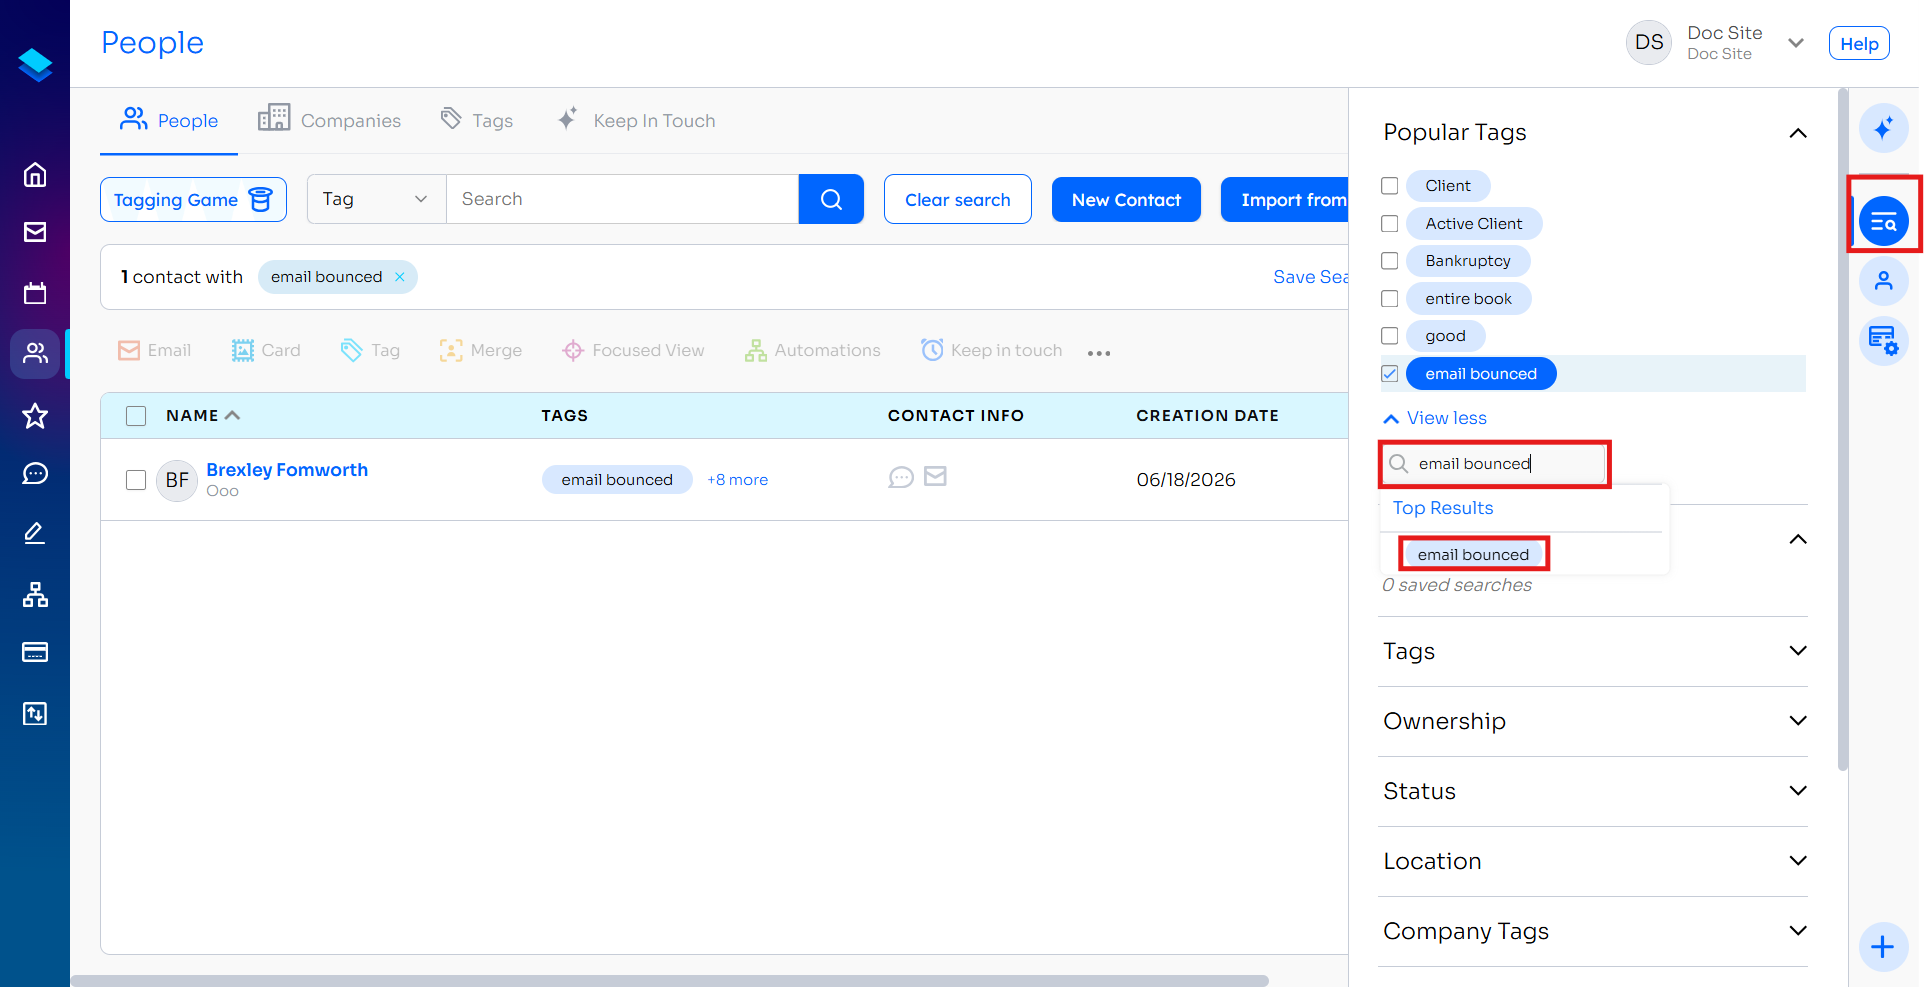Click the blue magnifier search button
The height and width of the screenshot is (987, 1924).
point(831,199)
